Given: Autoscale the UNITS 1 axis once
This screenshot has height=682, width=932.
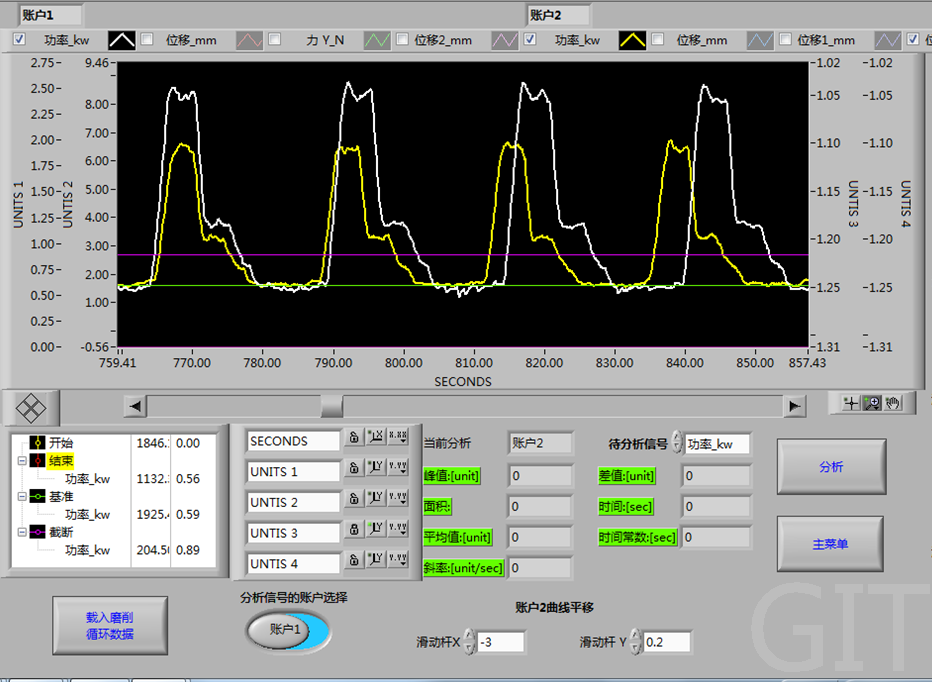Looking at the screenshot, I should [x=376, y=468].
